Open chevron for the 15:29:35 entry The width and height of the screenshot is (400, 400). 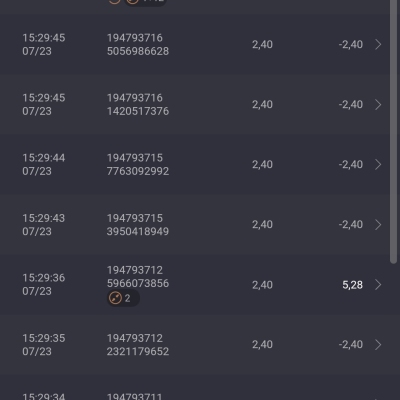pos(378,344)
